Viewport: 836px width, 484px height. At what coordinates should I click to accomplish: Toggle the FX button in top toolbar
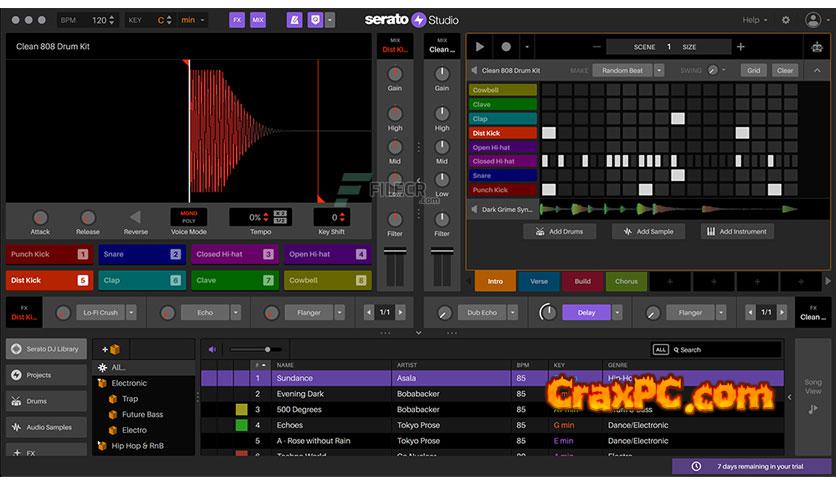[237, 20]
